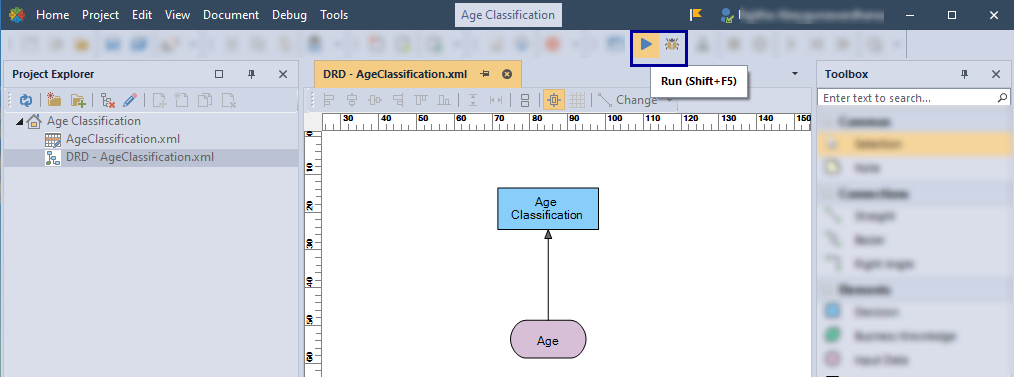1014x377 pixels.
Task: Select greyed-out new file icon with star
Action: point(182,100)
